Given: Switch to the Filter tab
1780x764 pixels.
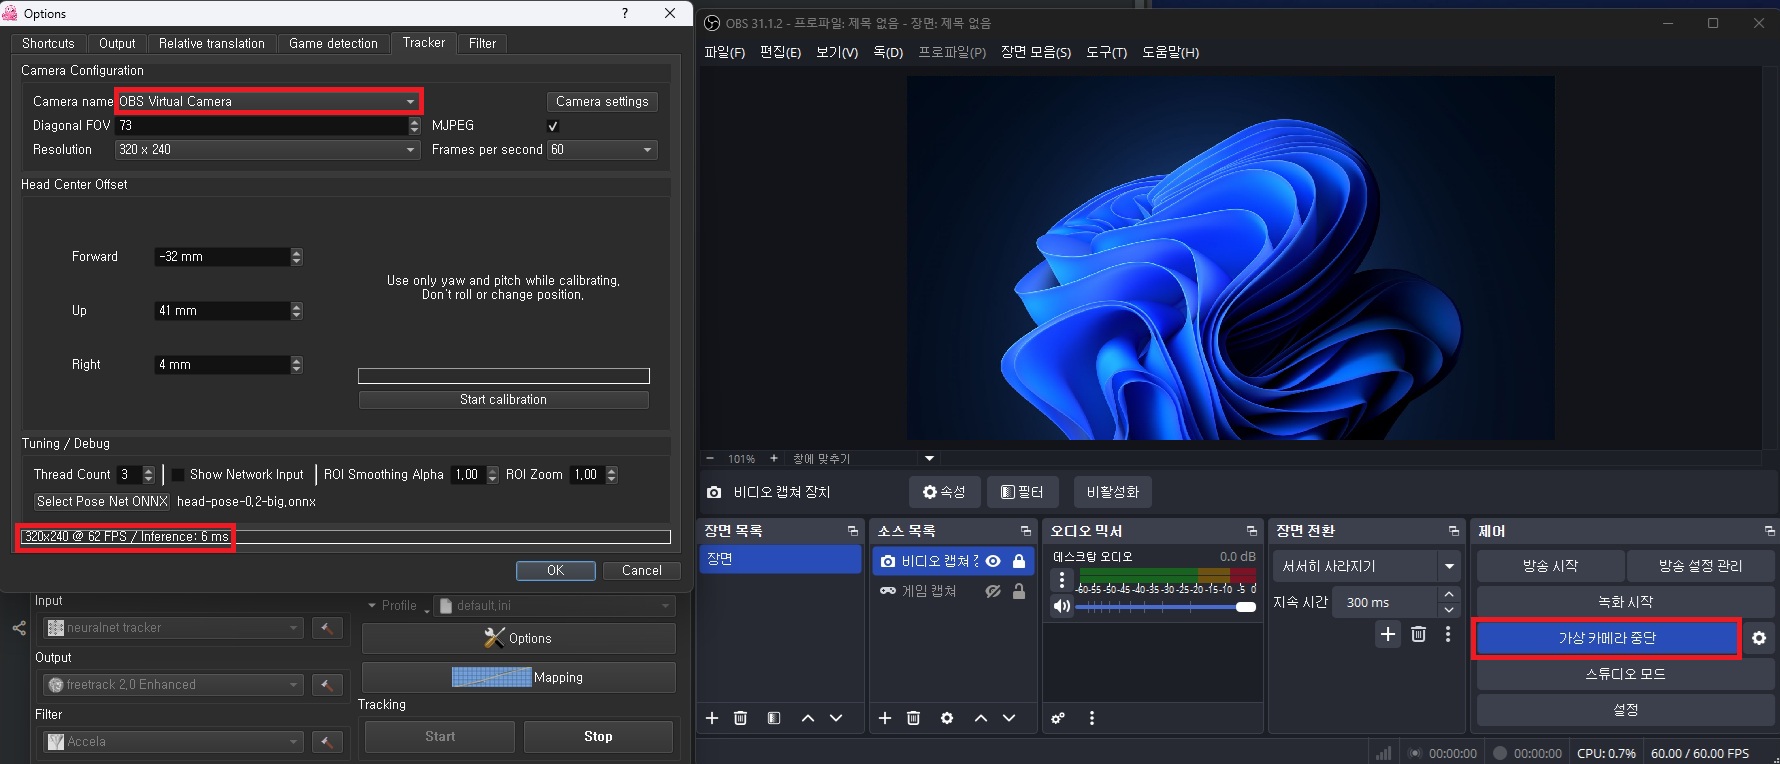Looking at the screenshot, I should pos(482,44).
